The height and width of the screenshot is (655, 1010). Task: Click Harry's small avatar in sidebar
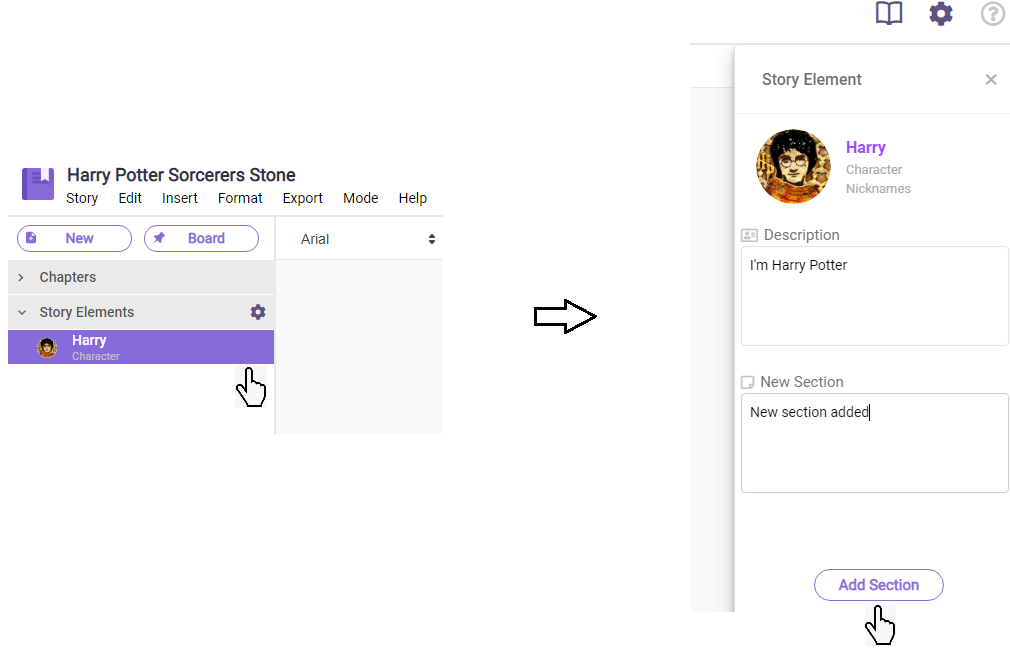click(x=47, y=348)
